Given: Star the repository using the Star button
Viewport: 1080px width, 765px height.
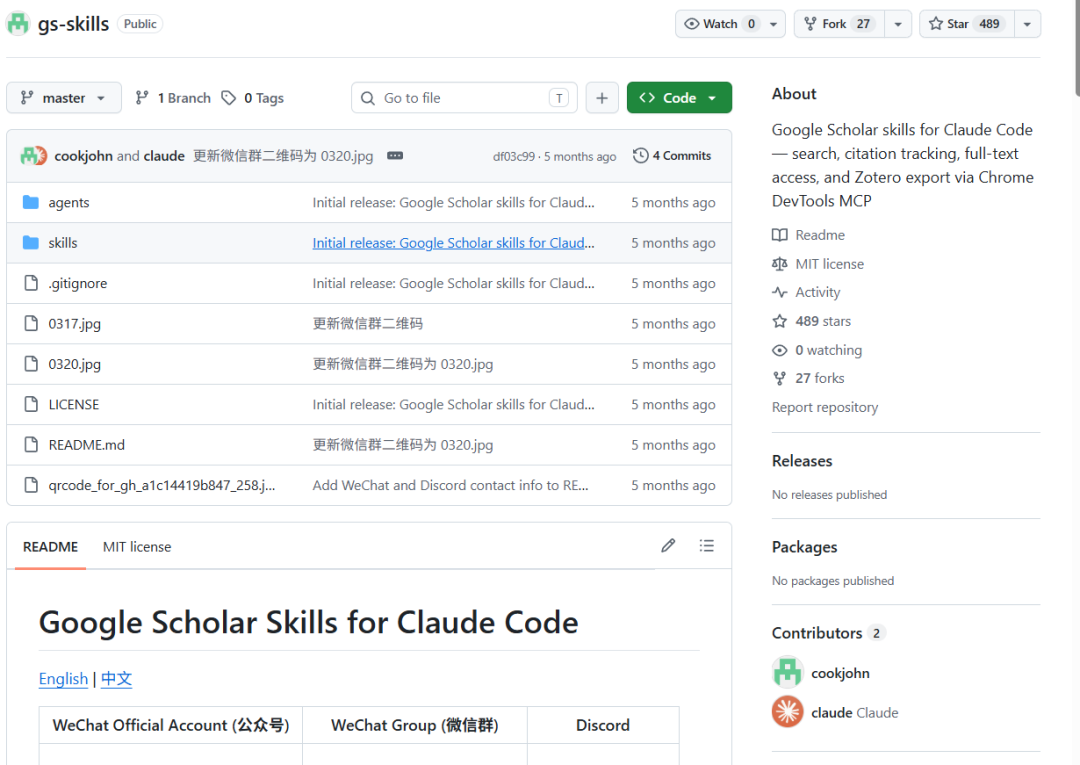Looking at the screenshot, I should 966,24.
